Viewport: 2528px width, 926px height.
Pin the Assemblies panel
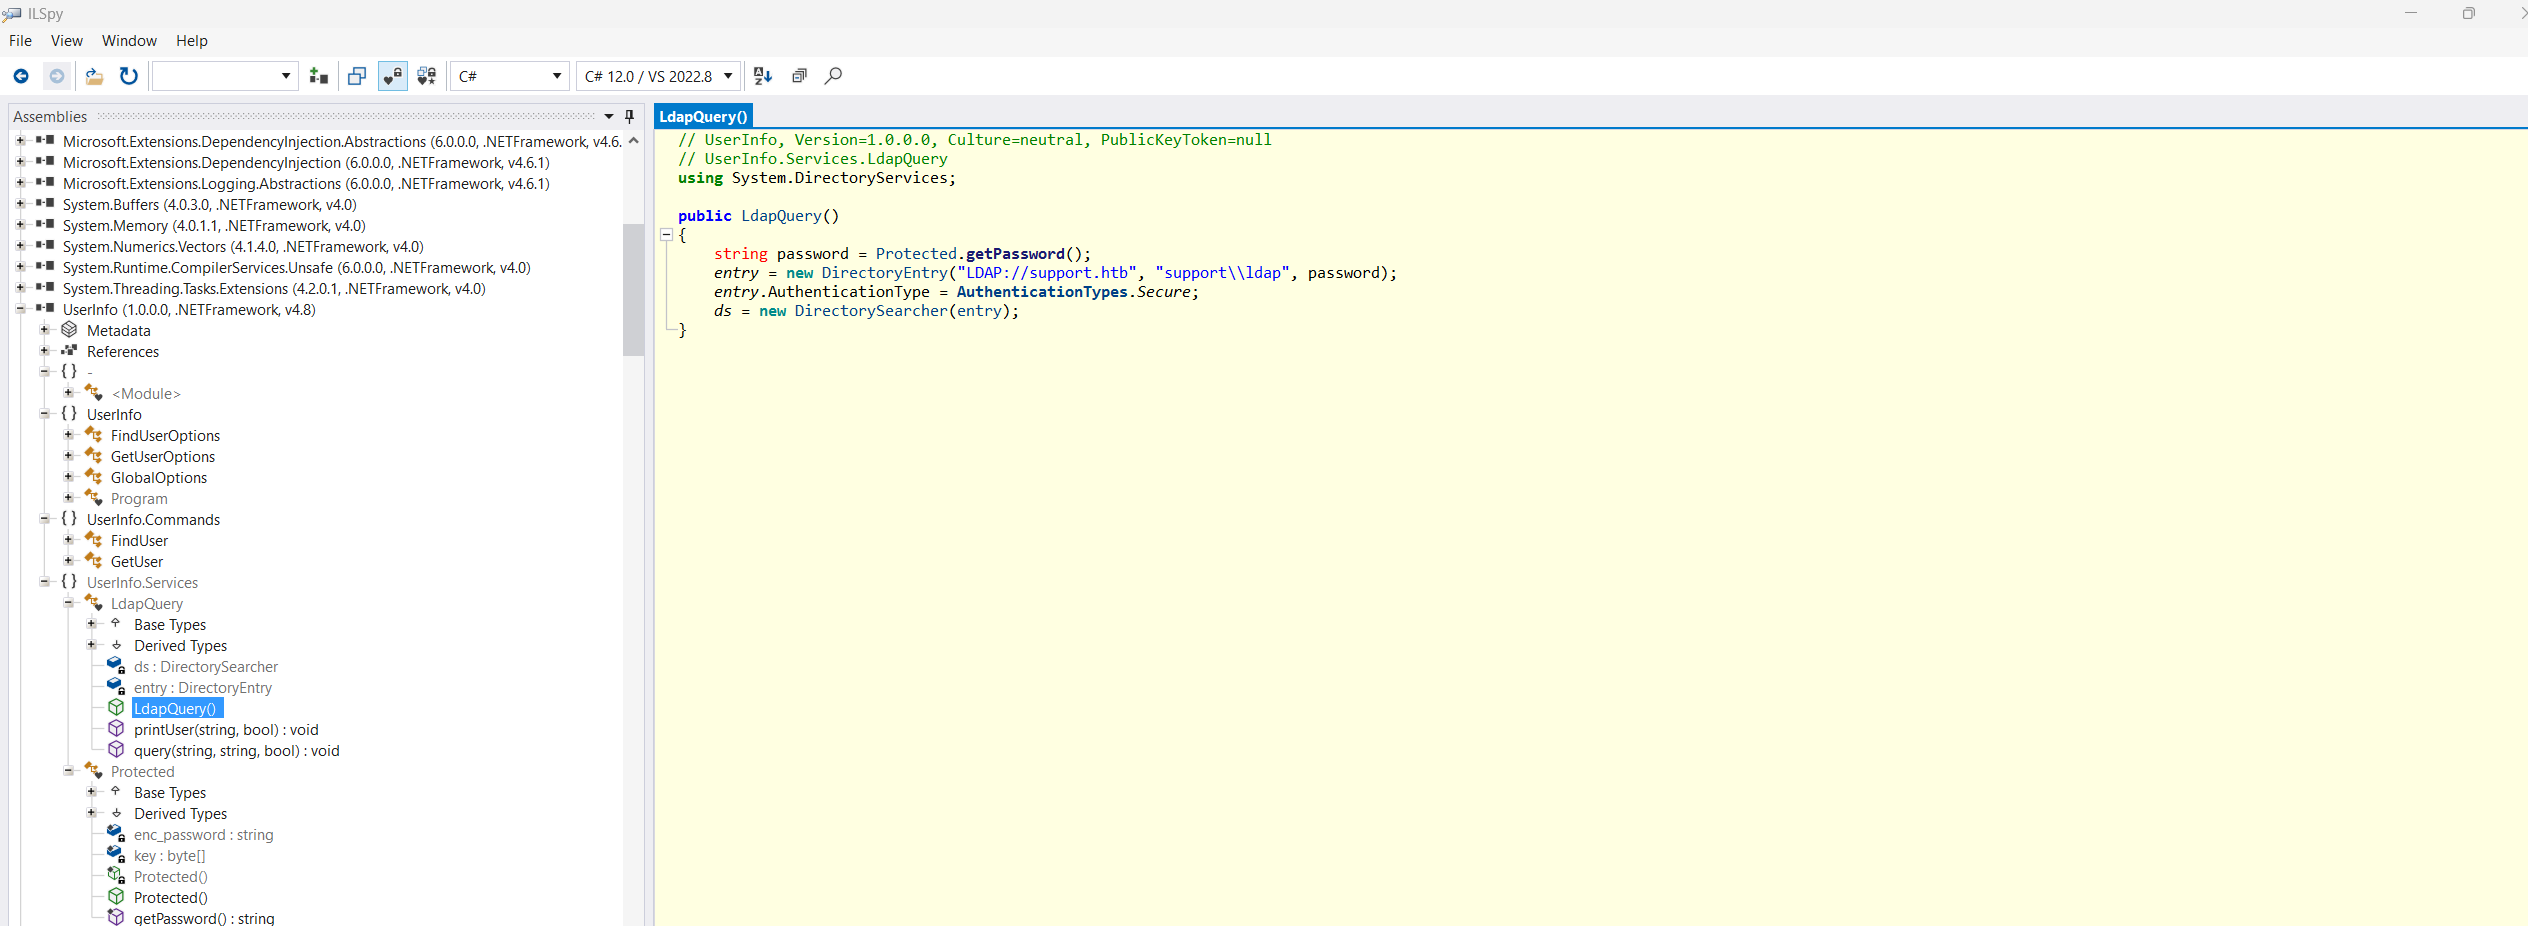[629, 117]
